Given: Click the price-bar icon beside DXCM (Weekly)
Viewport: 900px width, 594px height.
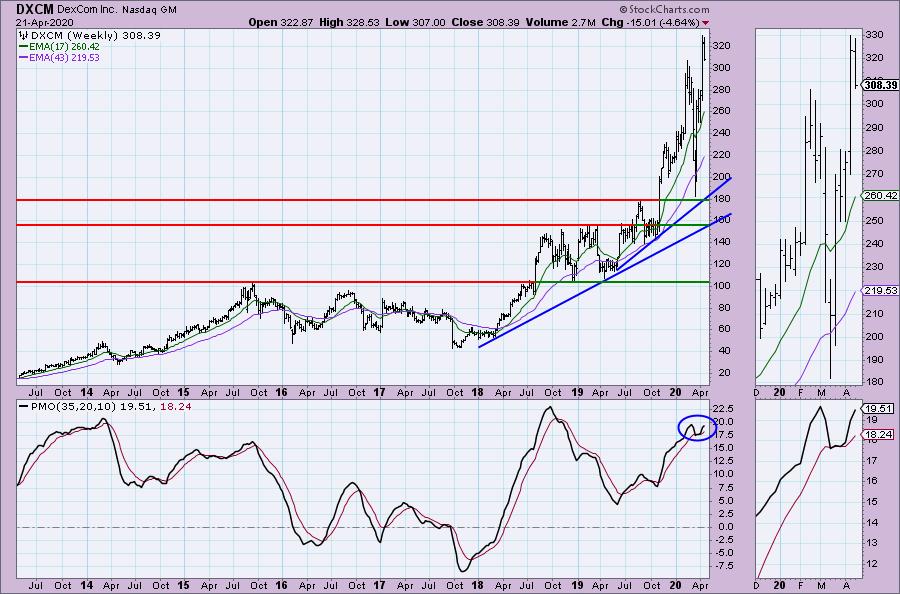Looking at the screenshot, I should click(24, 36).
